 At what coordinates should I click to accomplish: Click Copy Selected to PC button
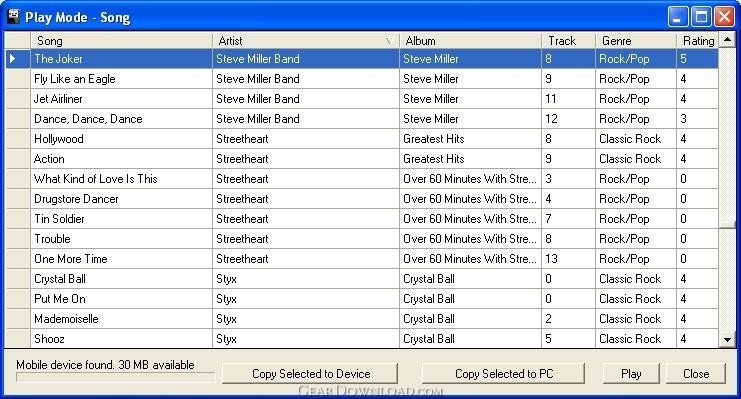tap(503, 373)
